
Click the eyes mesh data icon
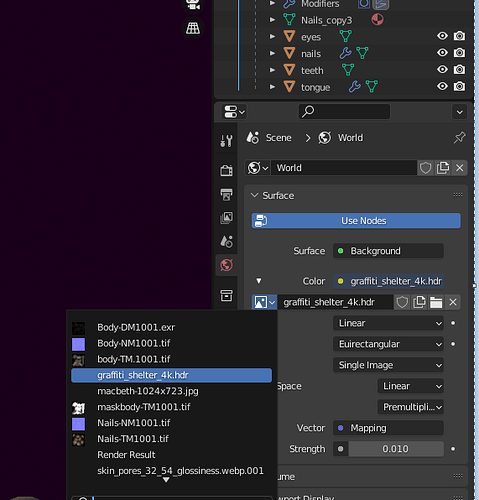click(x=346, y=36)
